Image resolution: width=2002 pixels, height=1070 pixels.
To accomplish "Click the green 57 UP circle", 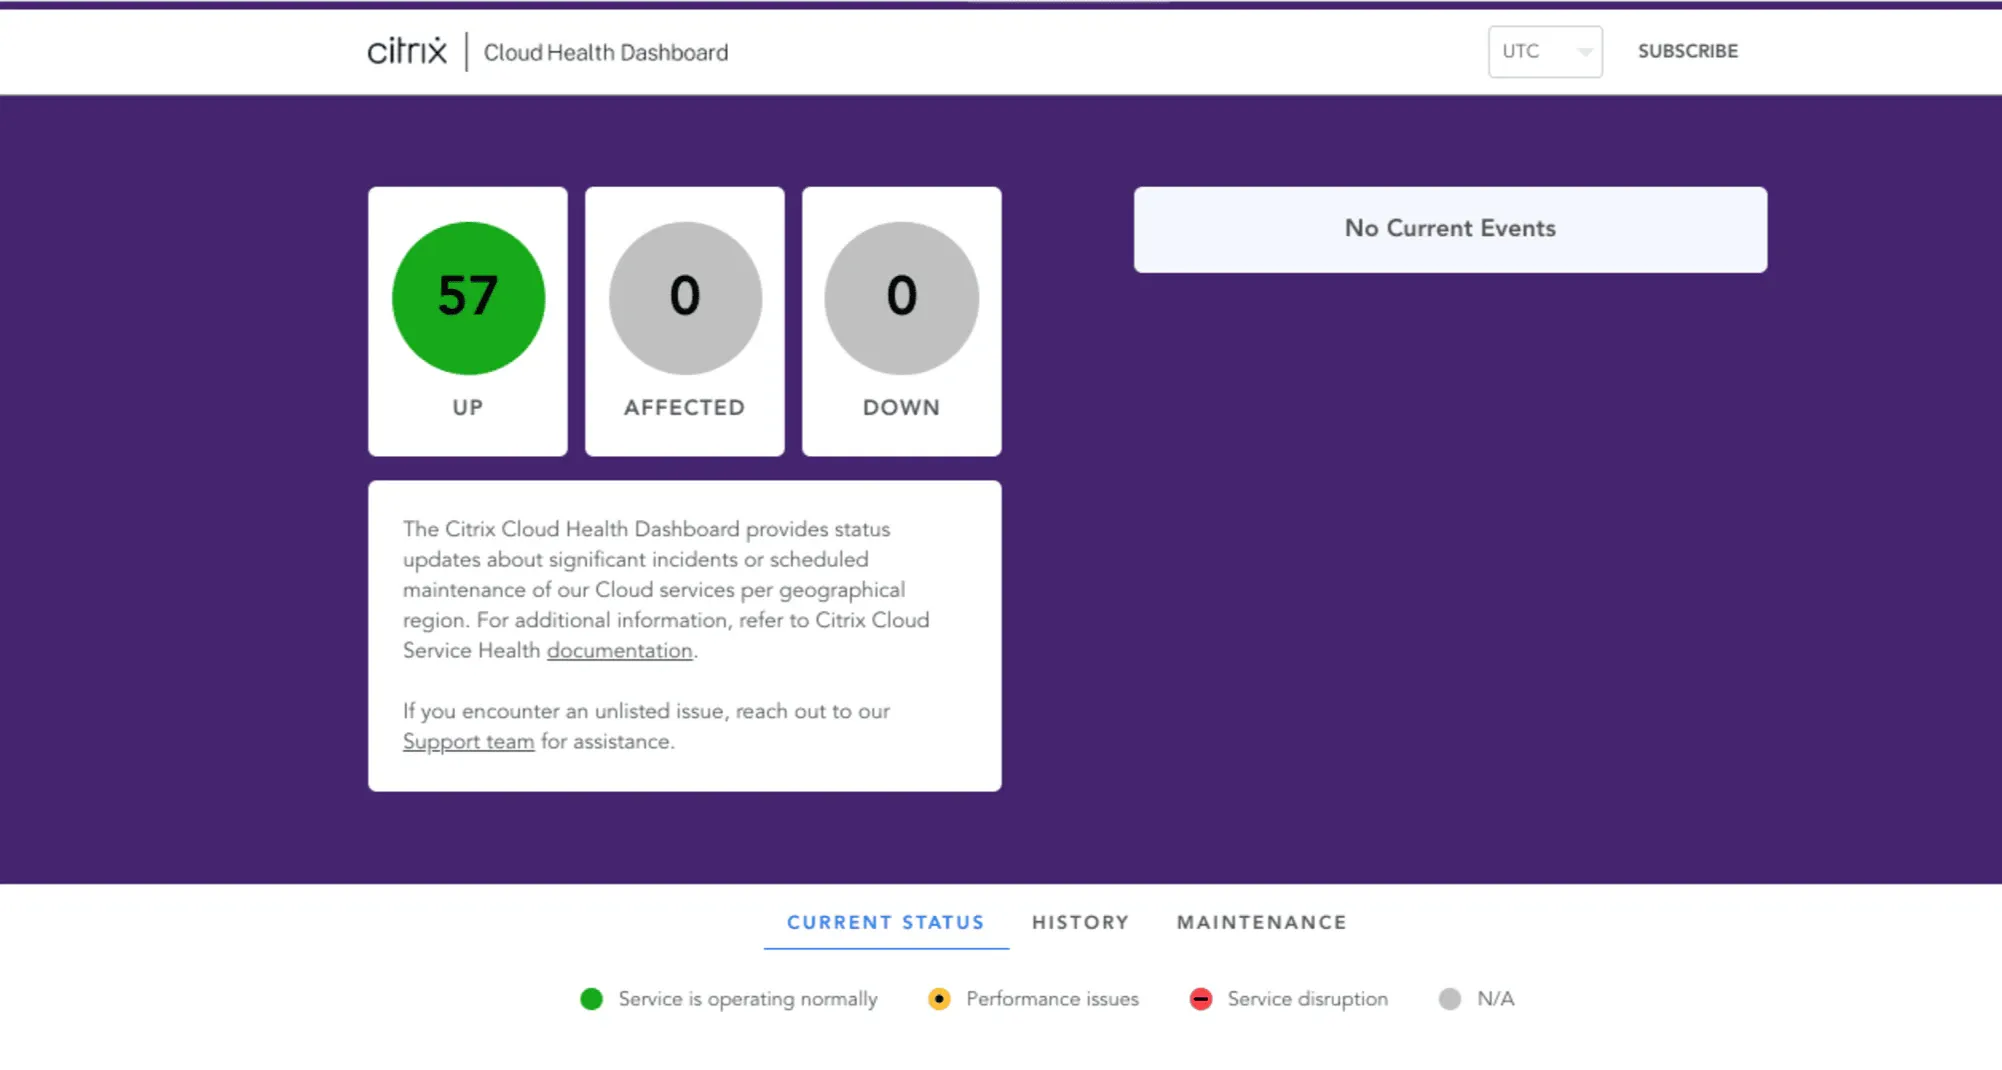I will click(x=468, y=298).
